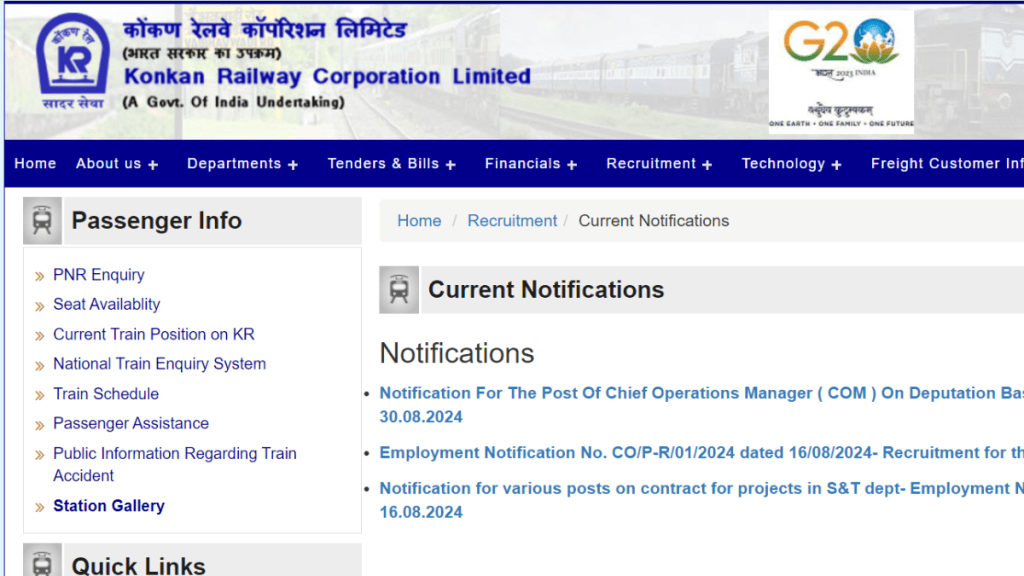Click the arrow icon beside Station Gallery
The image size is (1024, 576).
pos(39,506)
